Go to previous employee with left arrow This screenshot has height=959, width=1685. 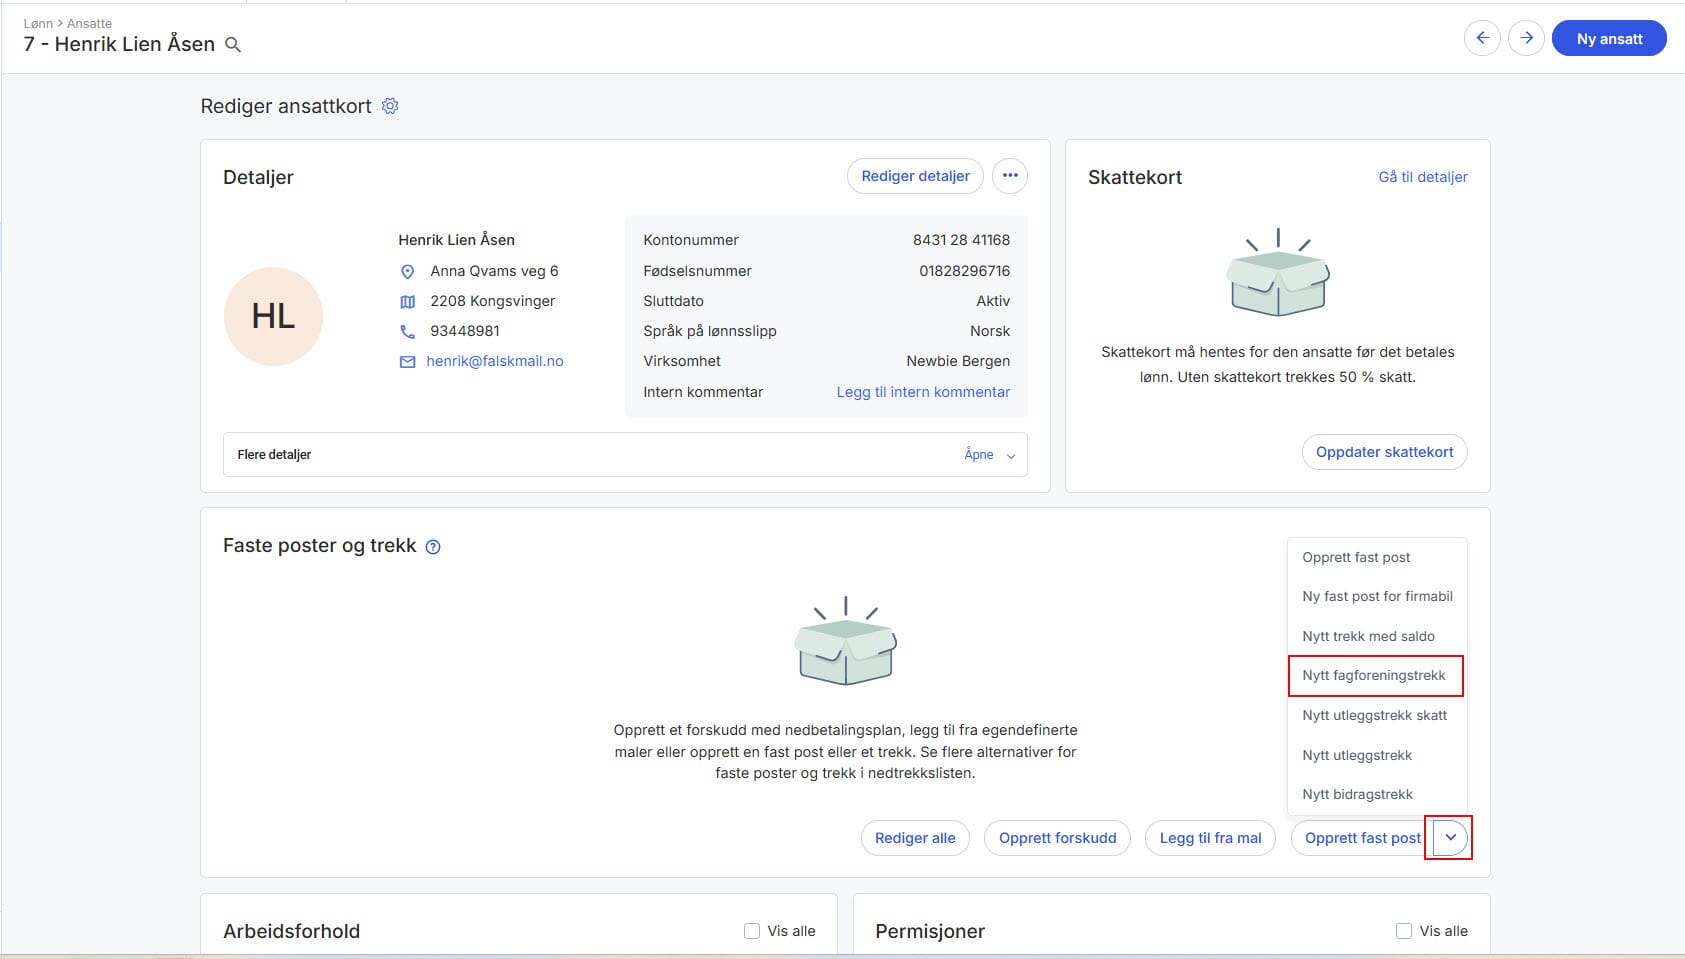click(1482, 39)
